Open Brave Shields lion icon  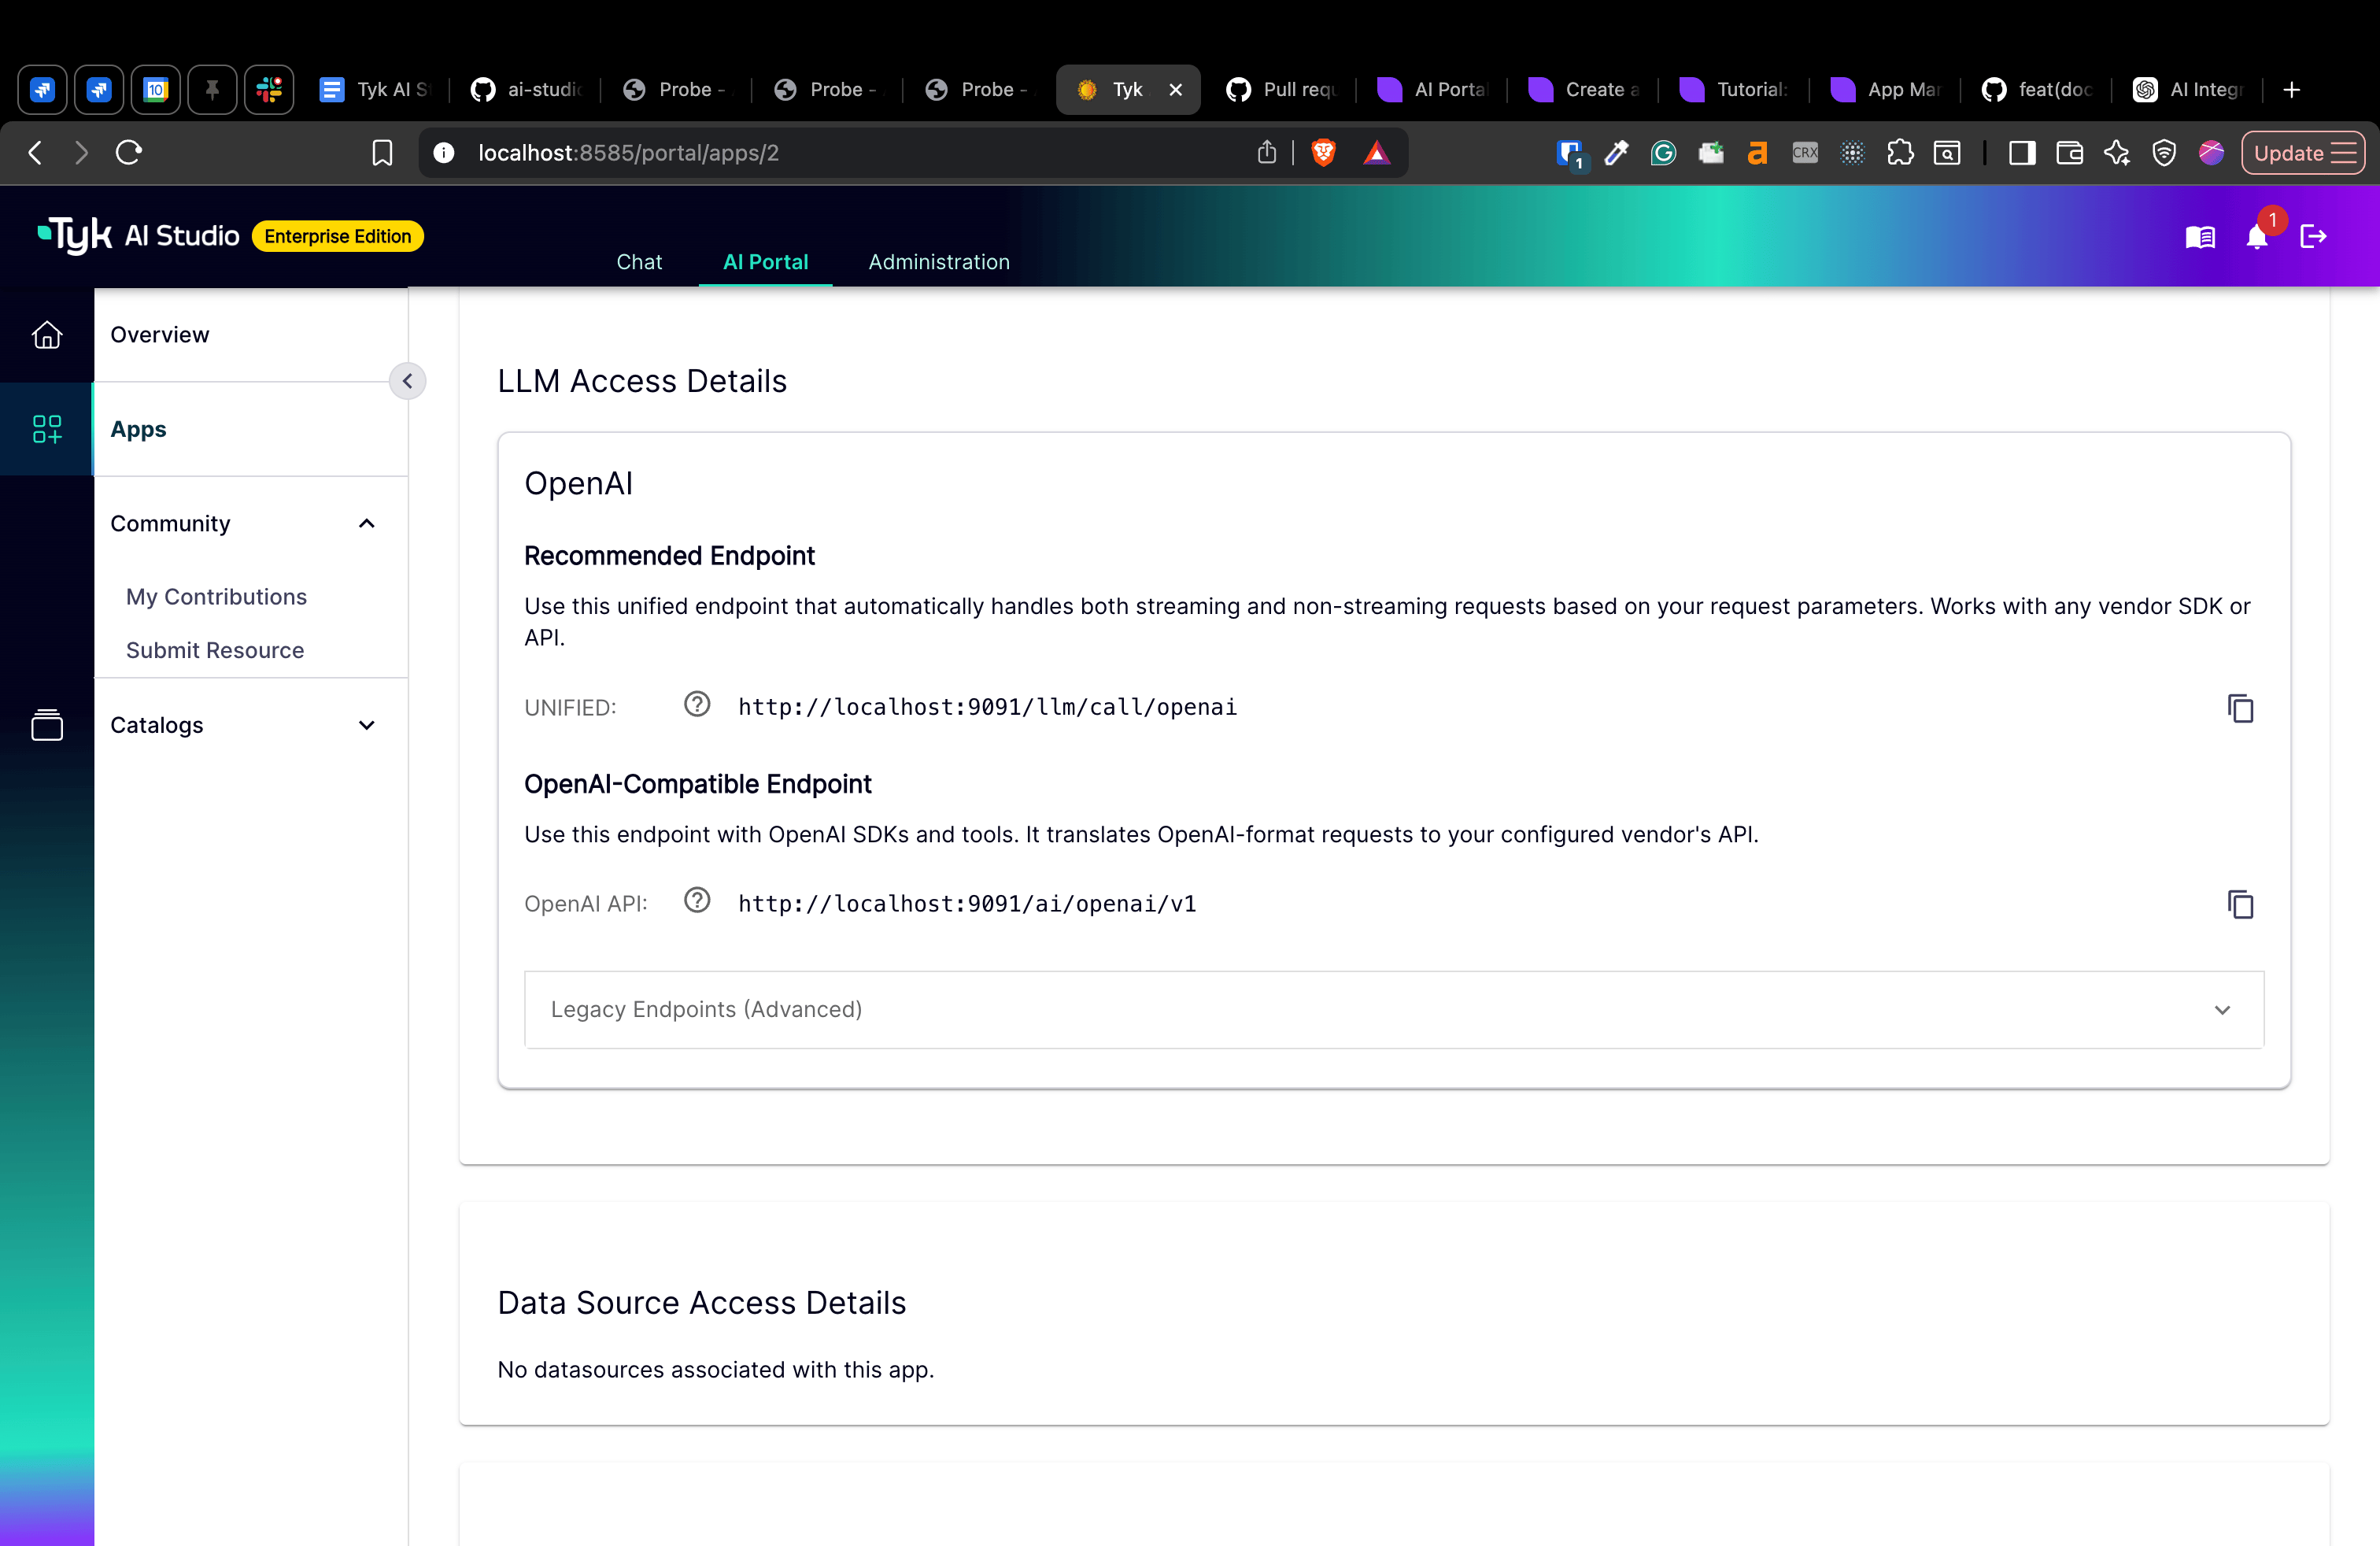click(1323, 153)
